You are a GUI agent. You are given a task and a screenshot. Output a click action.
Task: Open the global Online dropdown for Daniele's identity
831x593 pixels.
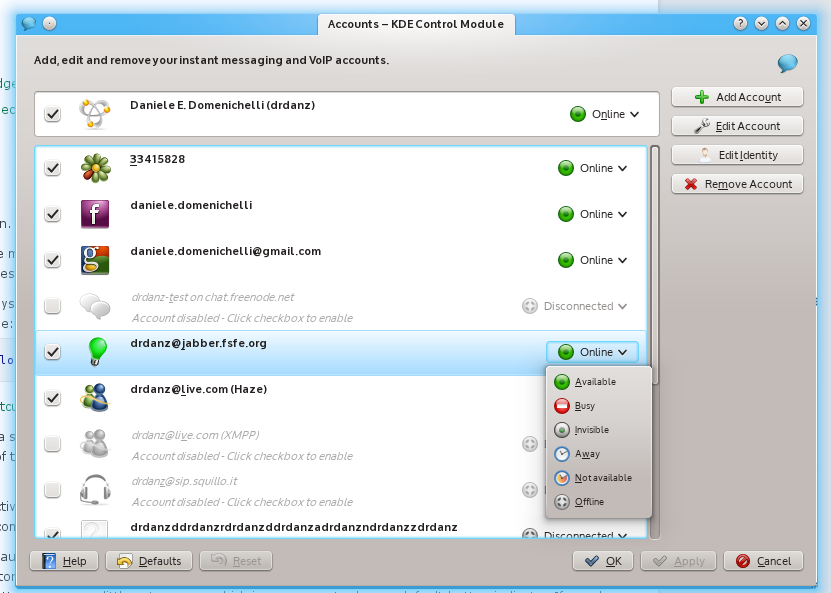(604, 114)
